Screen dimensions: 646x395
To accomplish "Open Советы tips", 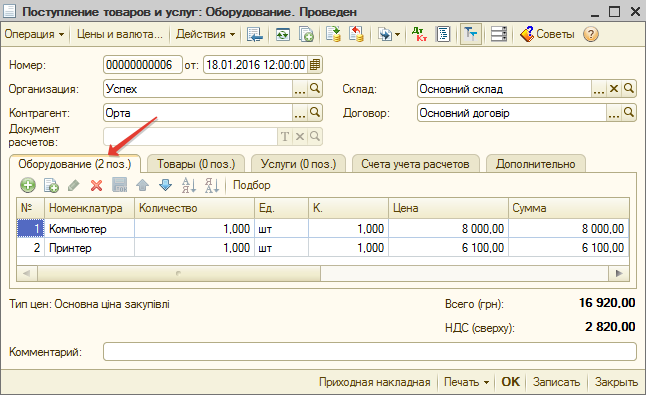I will pos(547,34).
